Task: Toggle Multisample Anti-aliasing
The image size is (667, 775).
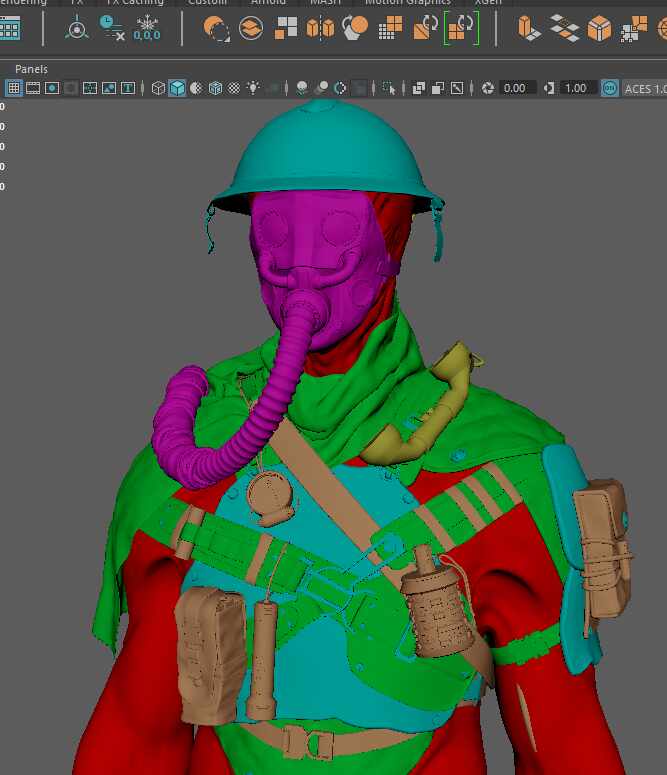Action: coord(340,88)
